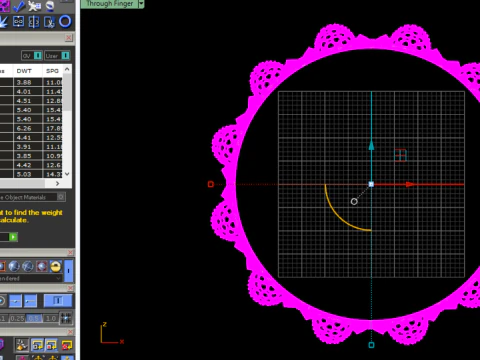Image resolution: width=480 pixels, height=360 pixels.
Task: Click the red X-axis arrow handle
Action: (x=411, y=184)
